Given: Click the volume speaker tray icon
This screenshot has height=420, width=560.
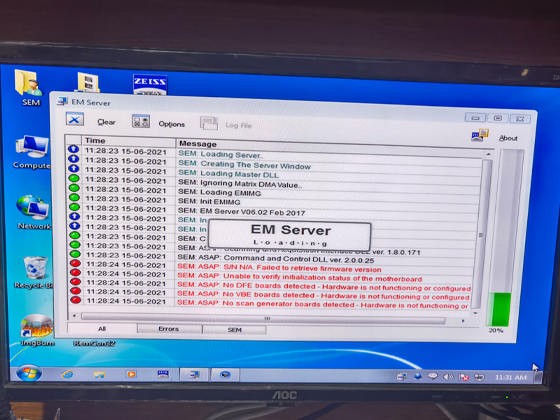Looking at the screenshot, I should coord(448,376).
